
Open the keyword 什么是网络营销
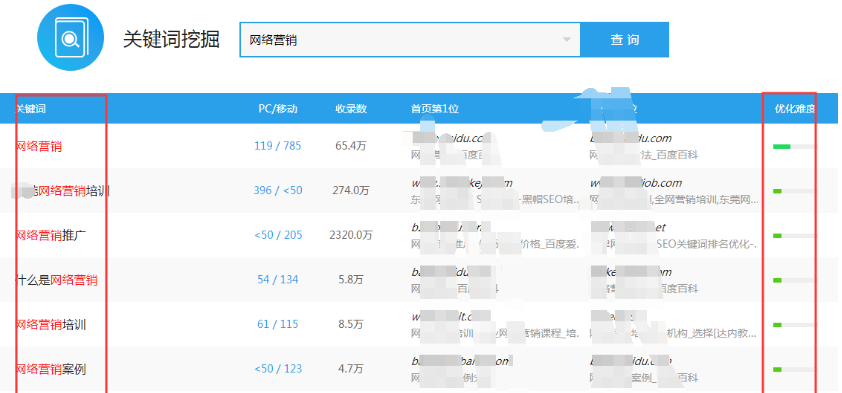(56, 280)
